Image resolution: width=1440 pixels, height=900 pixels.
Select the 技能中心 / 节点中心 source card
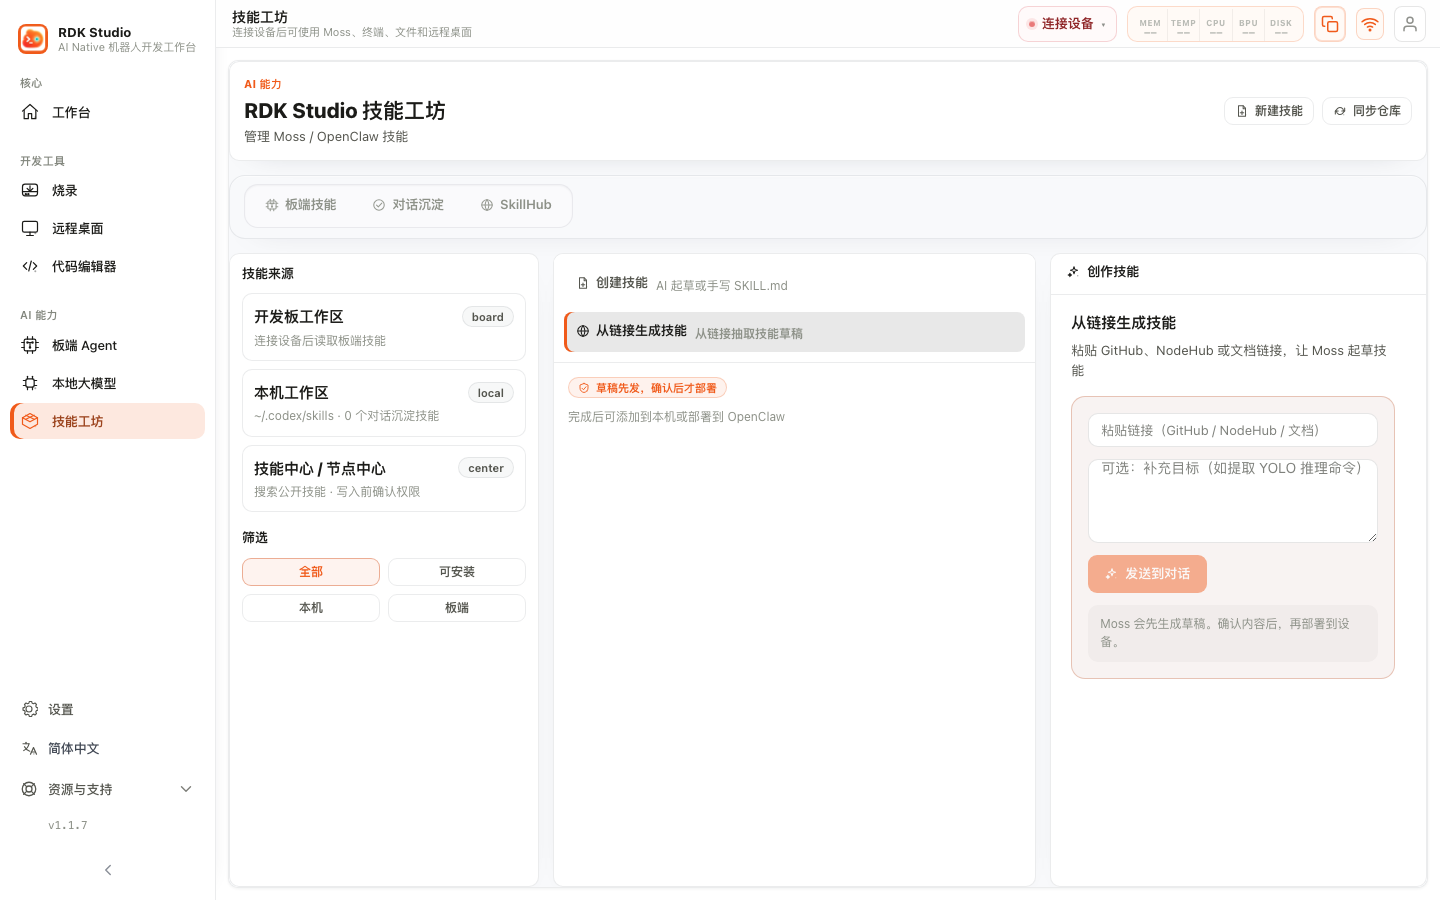point(384,479)
